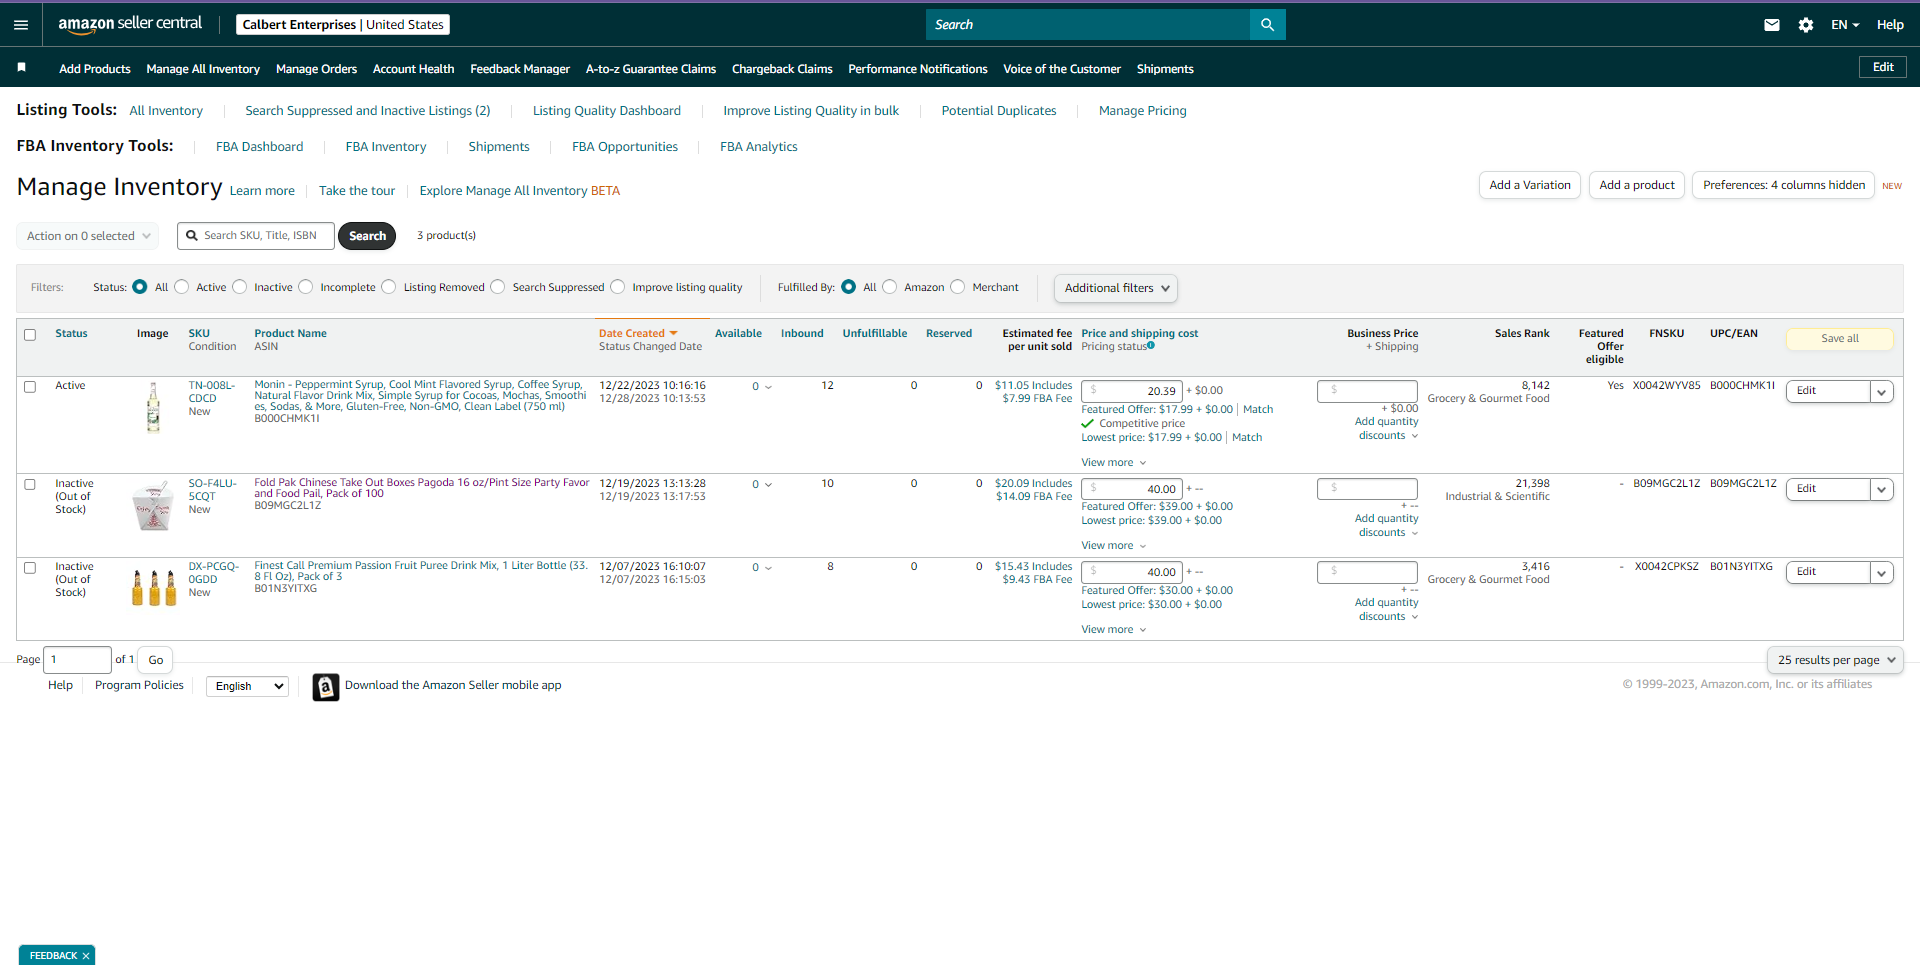The width and height of the screenshot is (1920, 965).
Task: Select the Inactive status filter
Action: pos(240,287)
